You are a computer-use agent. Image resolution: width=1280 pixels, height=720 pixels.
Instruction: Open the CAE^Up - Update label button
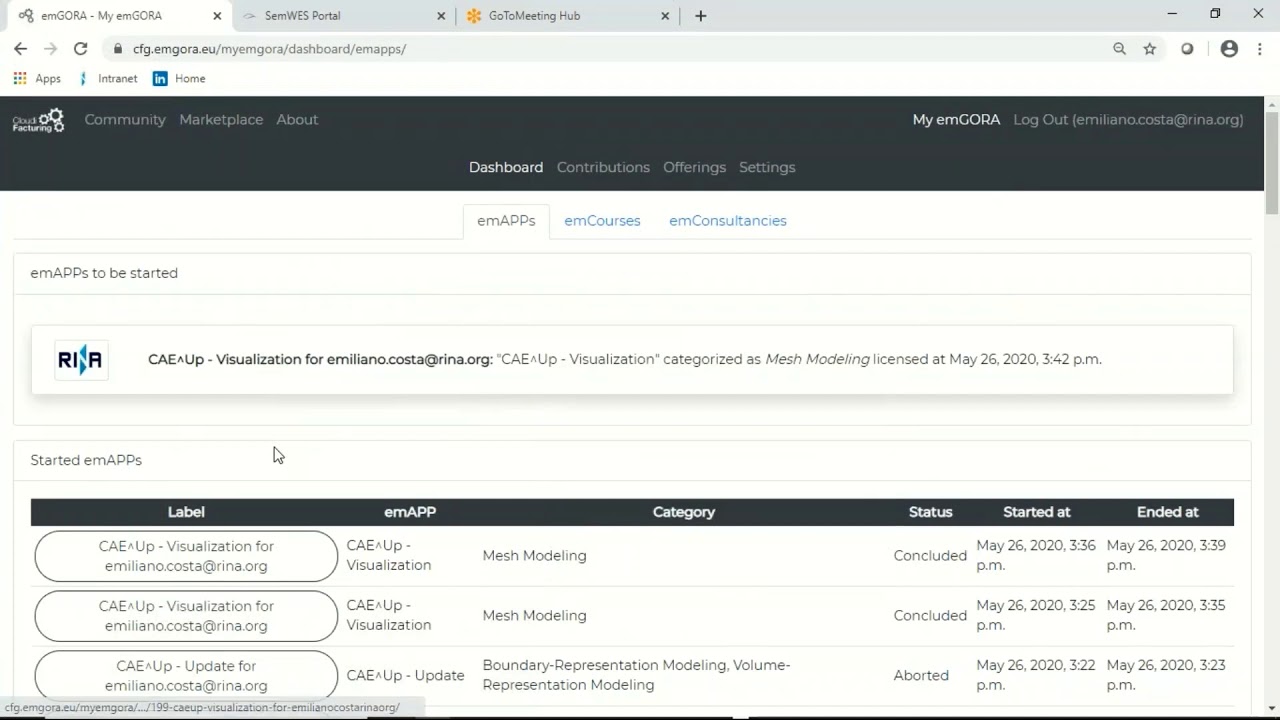tap(186, 676)
